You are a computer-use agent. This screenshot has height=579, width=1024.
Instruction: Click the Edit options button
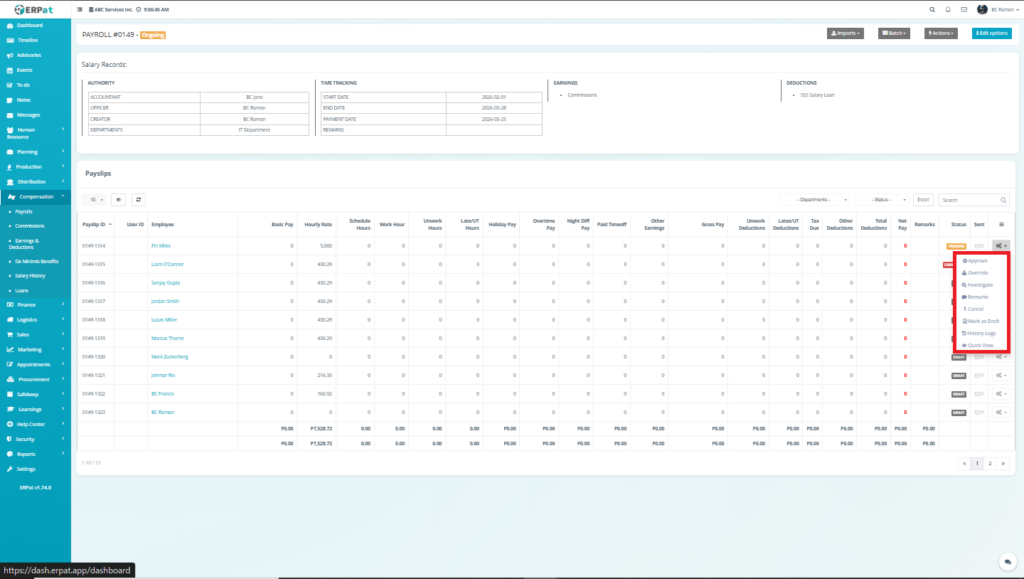click(990, 33)
